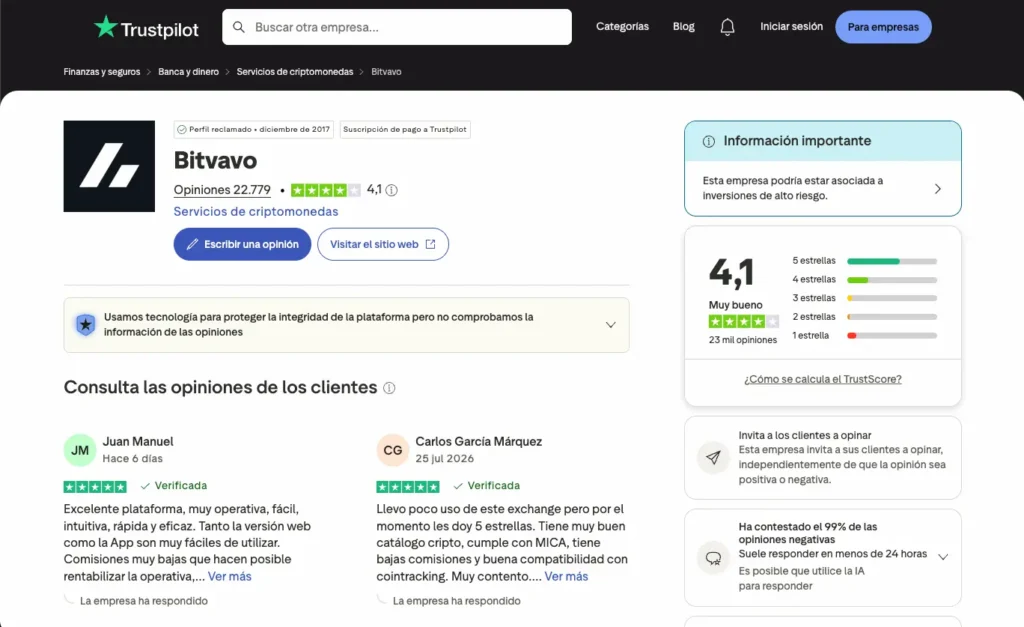
Task: Click the speech bubble reply icon
Action: click(x=713, y=558)
